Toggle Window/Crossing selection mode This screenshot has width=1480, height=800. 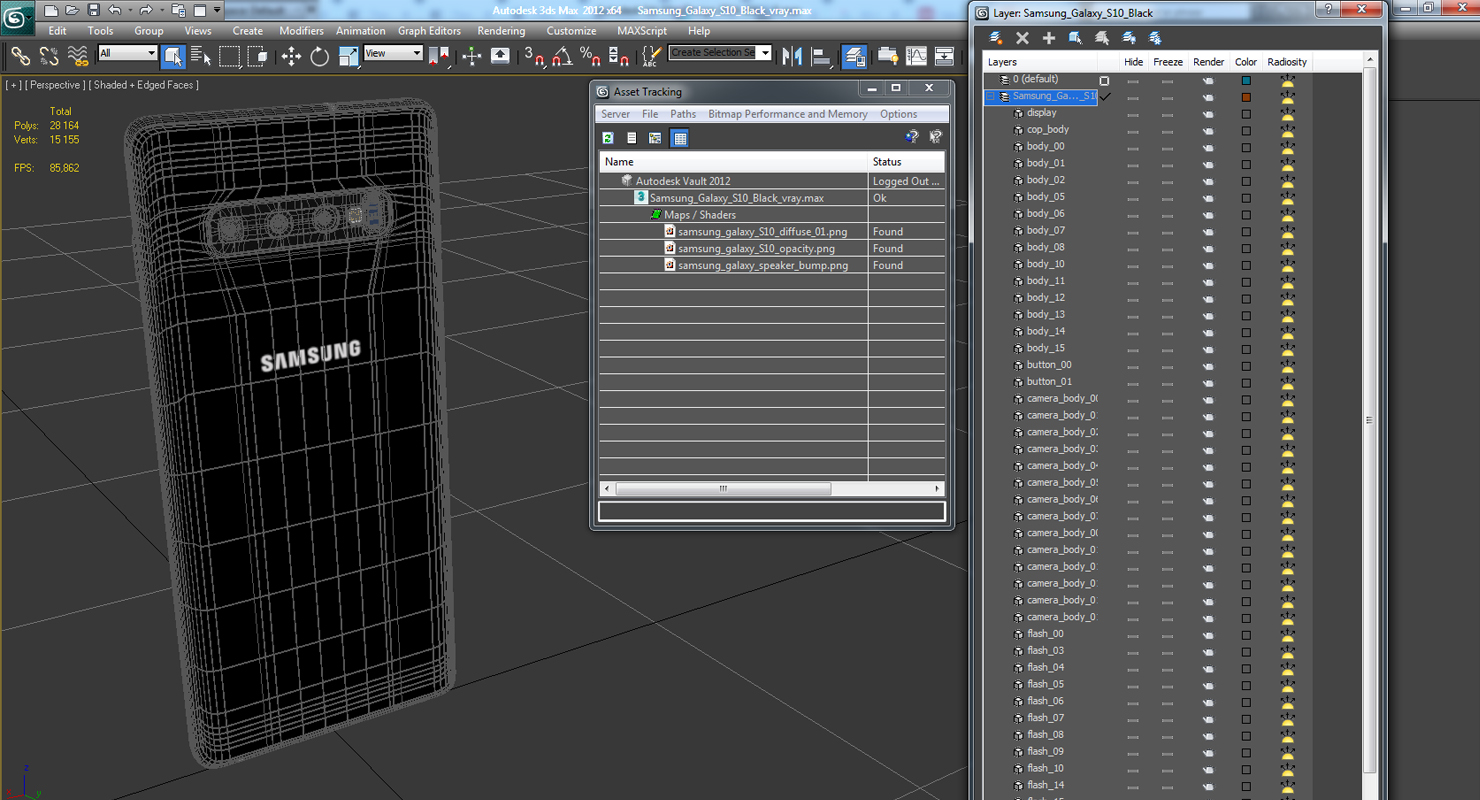(x=257, y=56)
